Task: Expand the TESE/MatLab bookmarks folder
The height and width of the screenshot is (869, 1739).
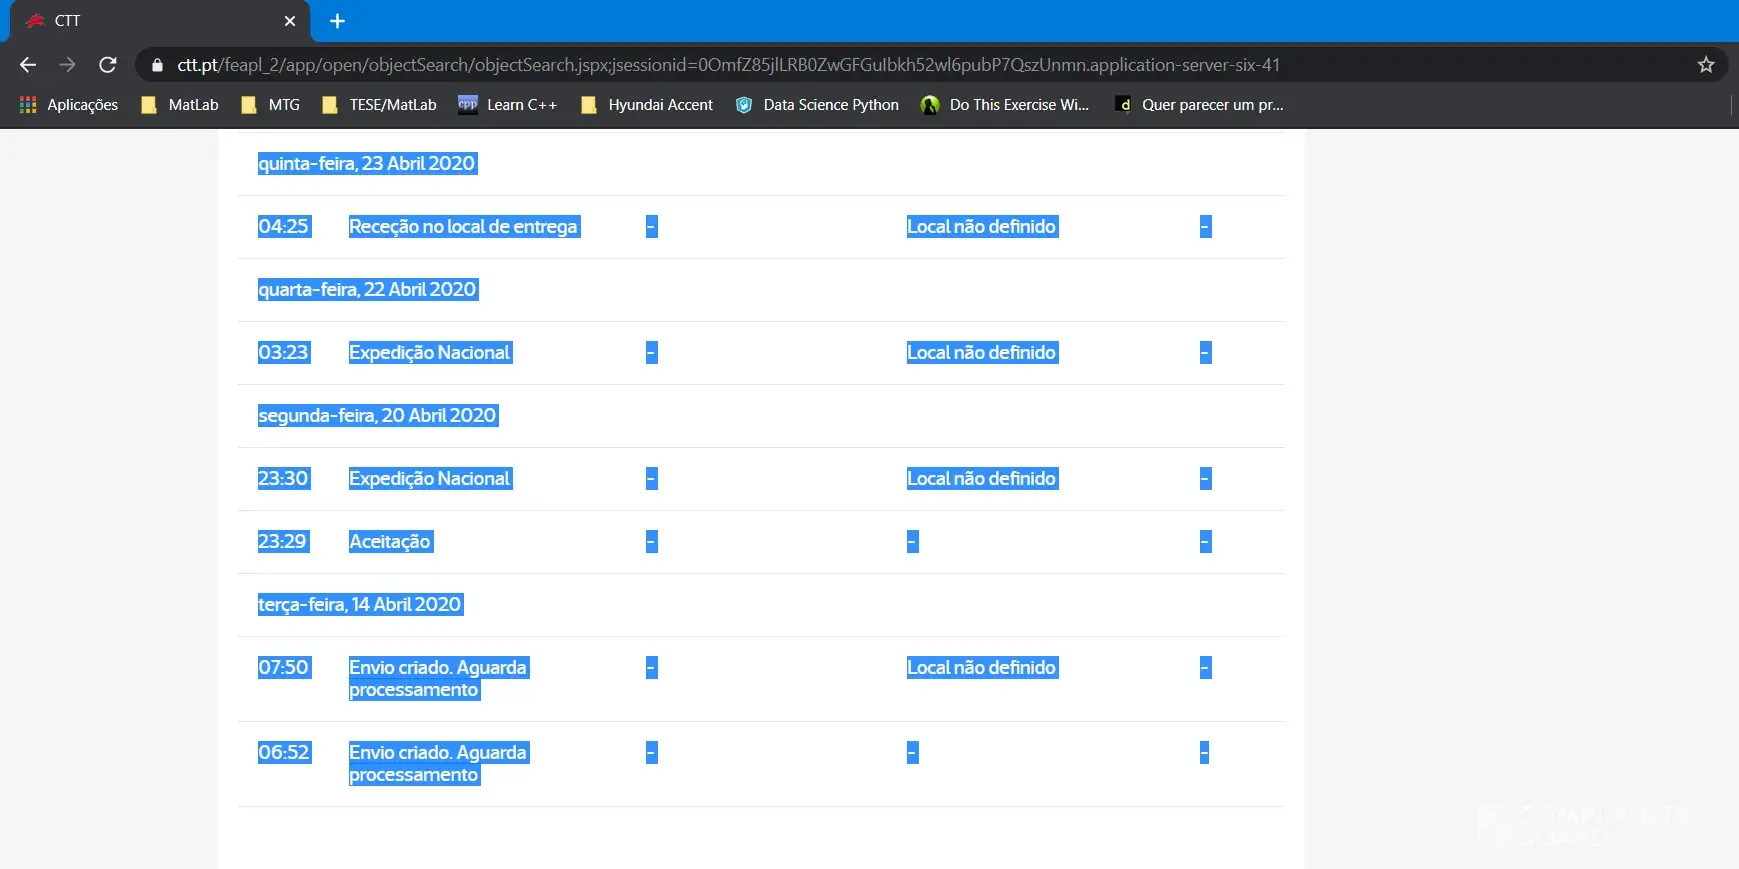Action: (379, 105)
